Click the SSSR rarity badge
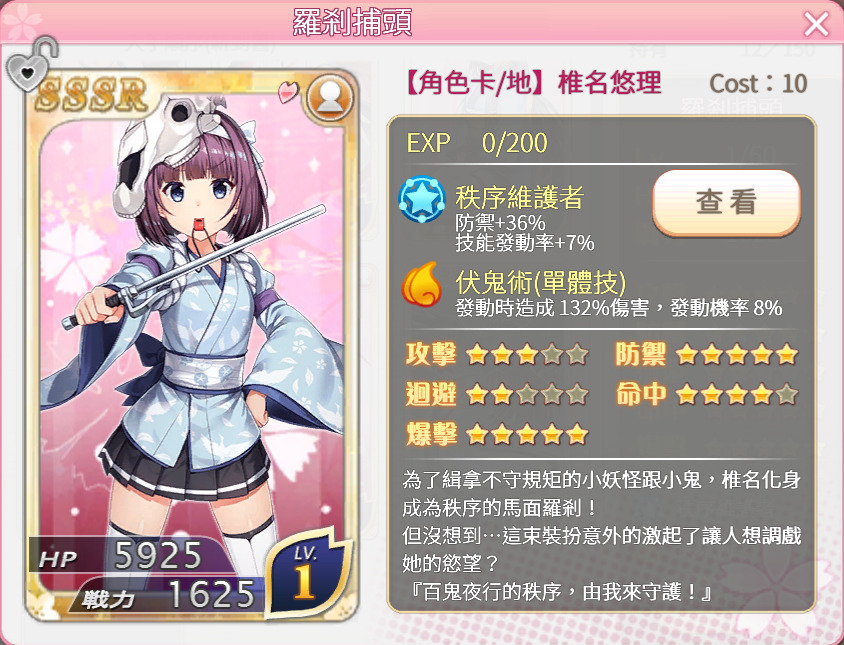844x645 pixels. 92,95
